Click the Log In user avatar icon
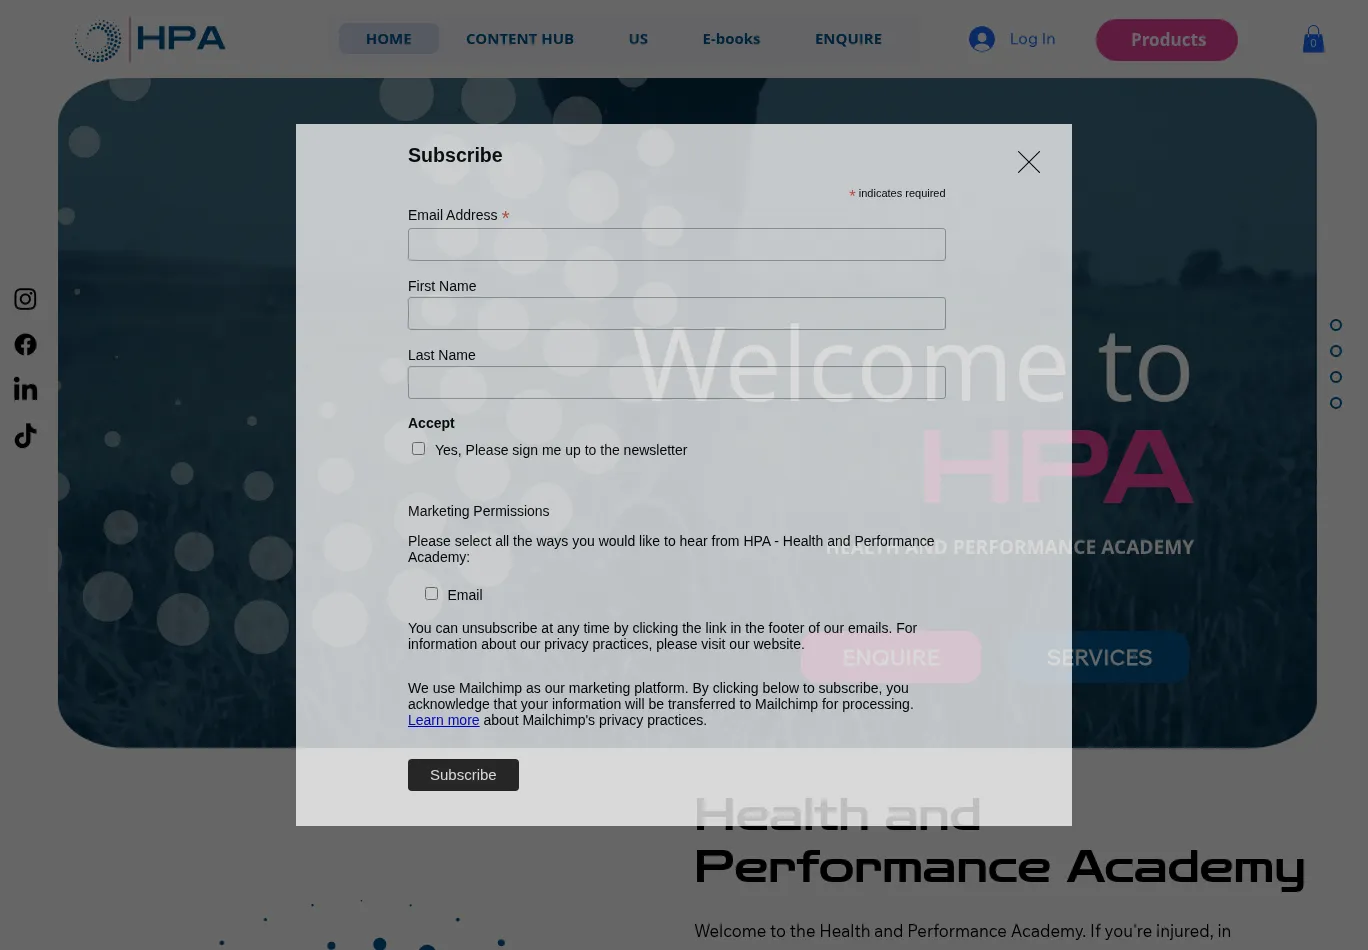Image resolution: width=1368 pixels, height=950 pixels. (x=981, y=39)
